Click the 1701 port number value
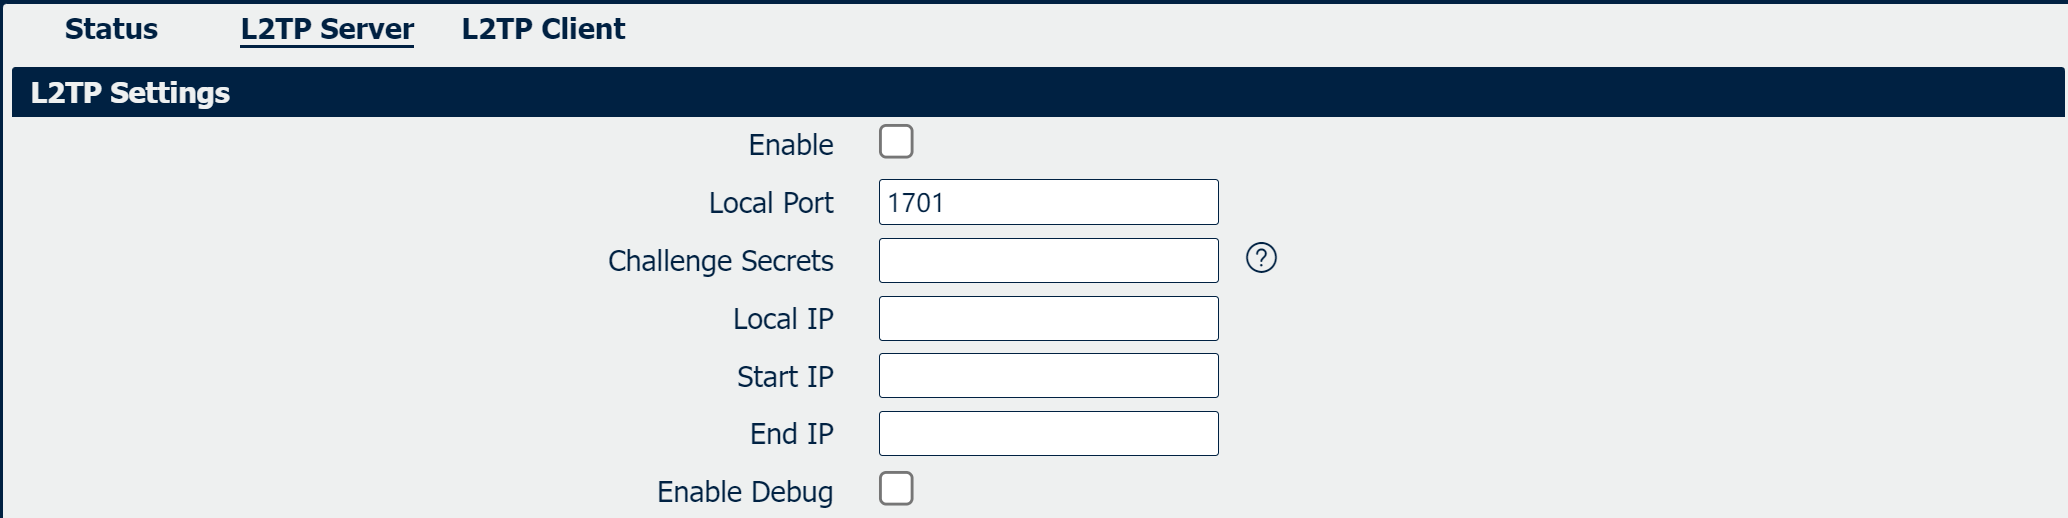The image size is (2068, 518). coord(916,203)
